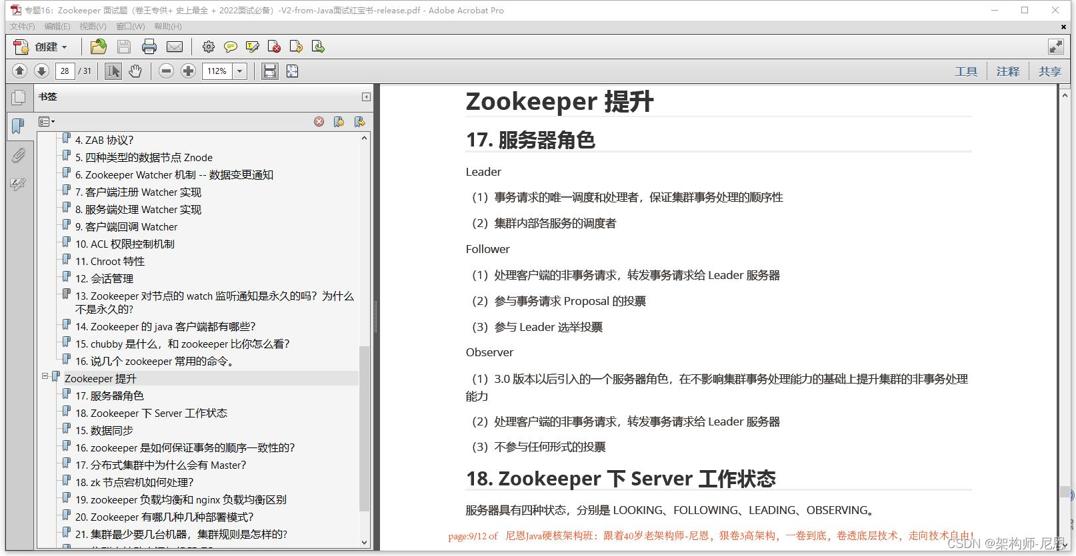Delete selected bookmark with red circle icon
Viewport: 1076px width, 556px height.
[319, 121]
